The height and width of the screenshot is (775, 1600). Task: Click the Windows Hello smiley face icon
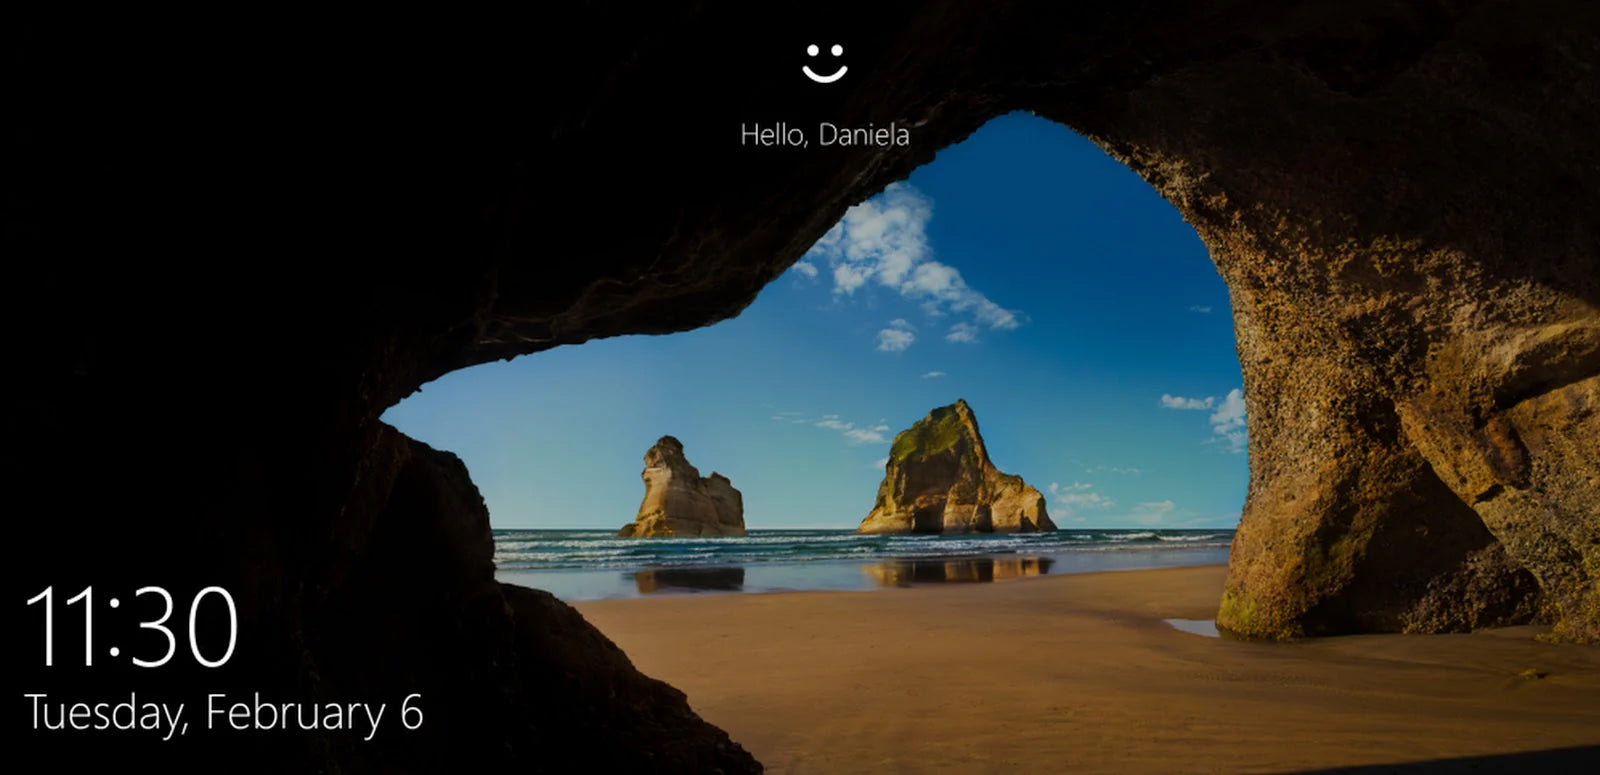pyautogui.click(x=824, y=62)
